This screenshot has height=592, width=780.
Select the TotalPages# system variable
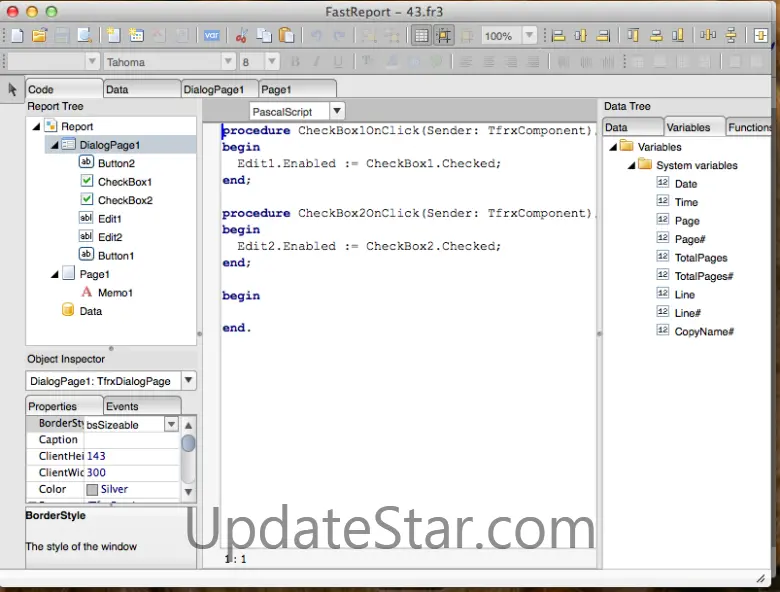pos(704,276)
